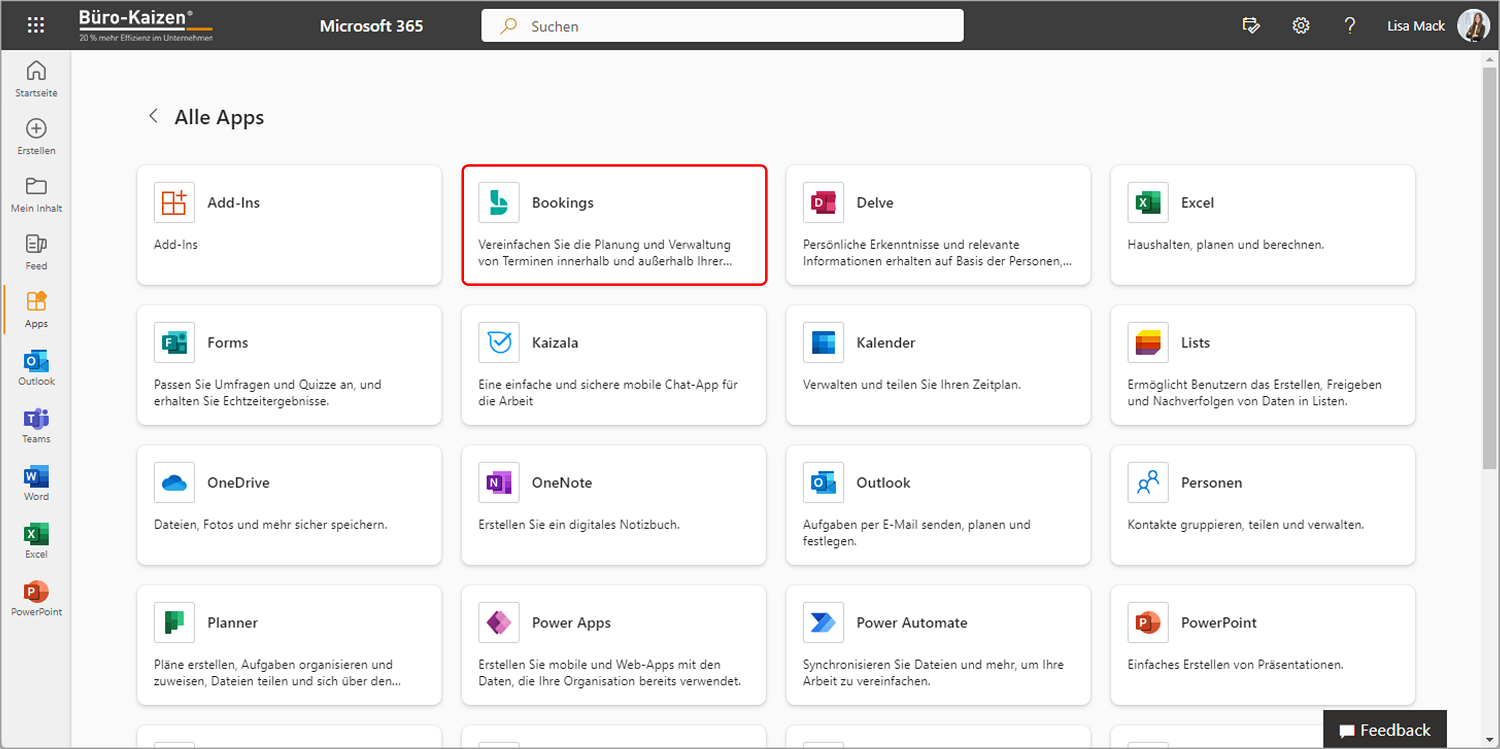Click the Microsoft 365 header title
Screen dimensions: 1500x749
(371, 26)
